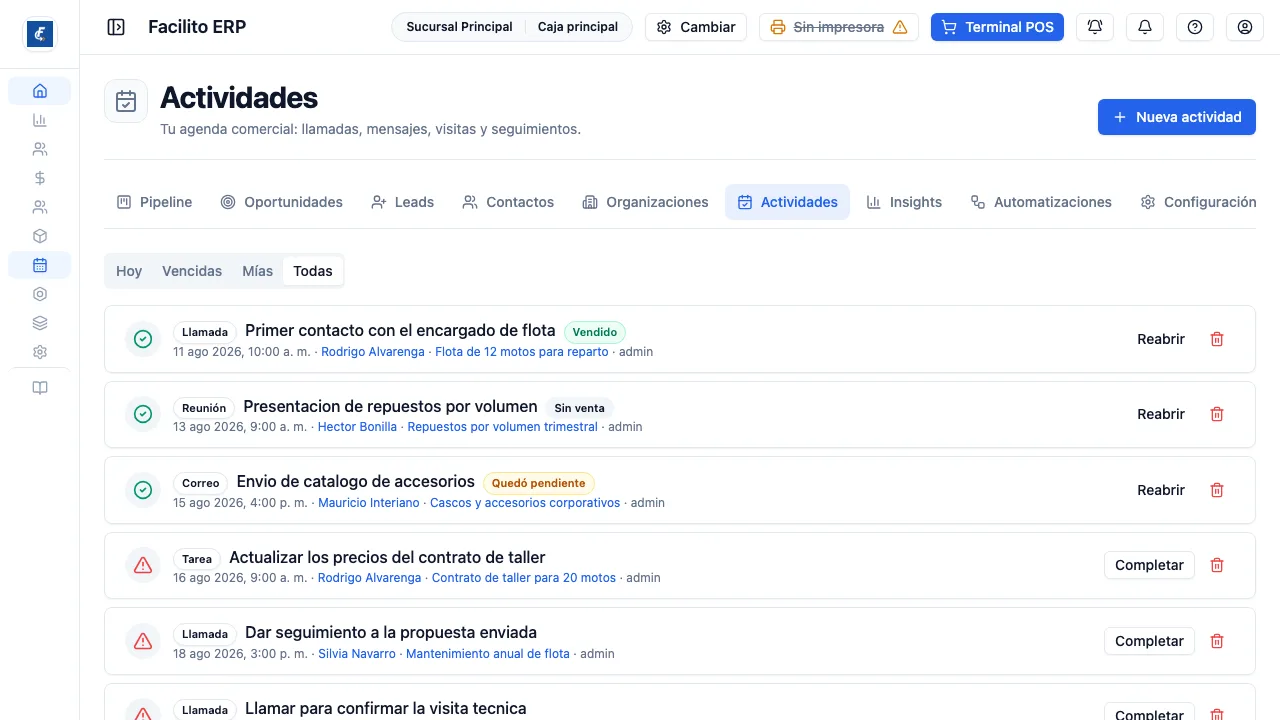Go to the Leads tab
This screenshot has height=720, width=1280.
click(x=402, y=202)
